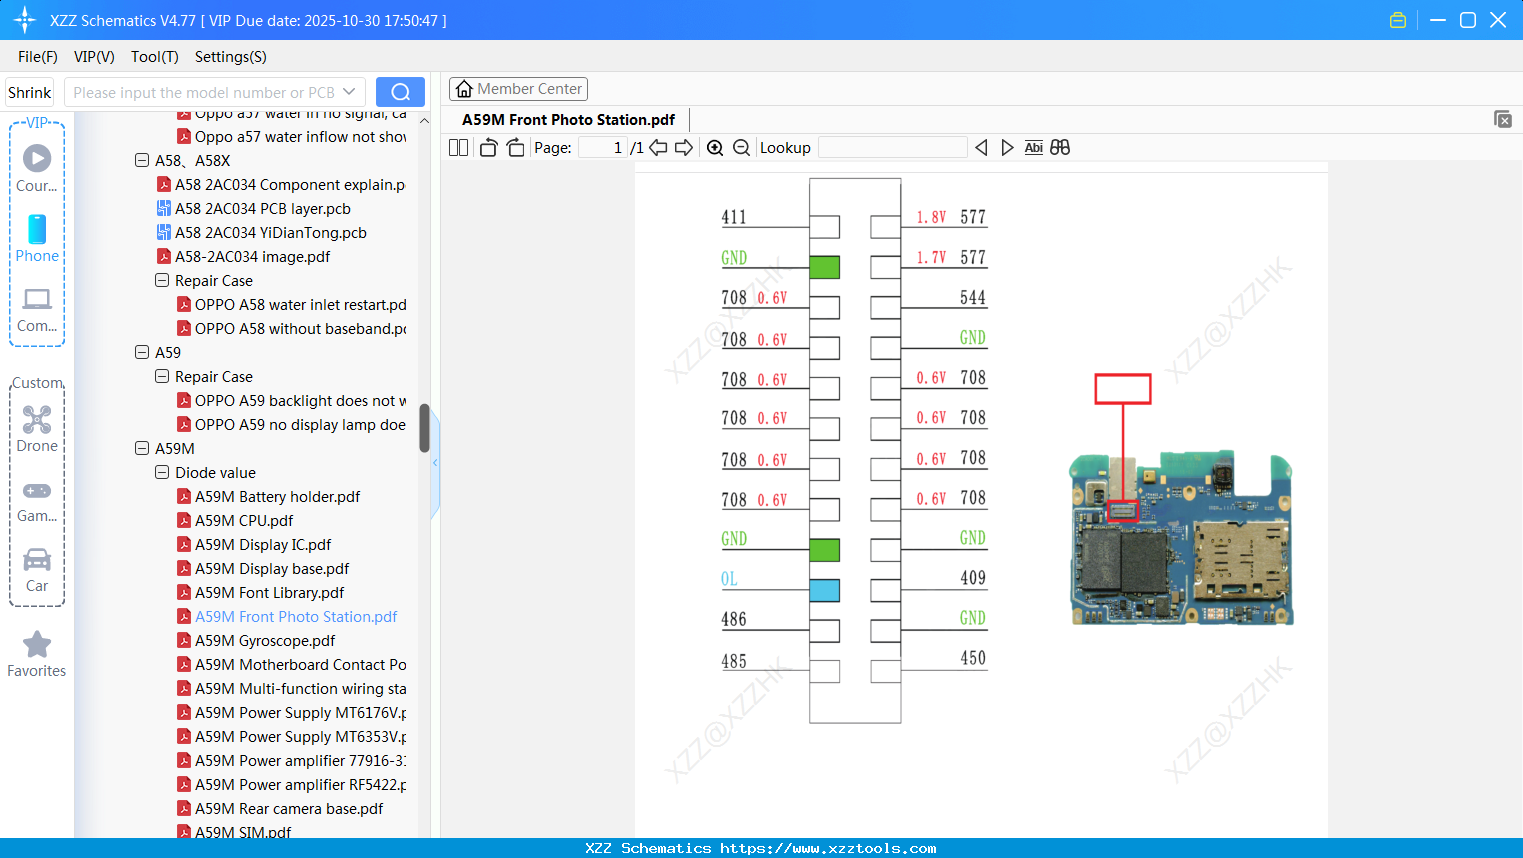1523x858 pixels.
Task: Open A58 2AC034 Component explain file
Action: point(281,185)
